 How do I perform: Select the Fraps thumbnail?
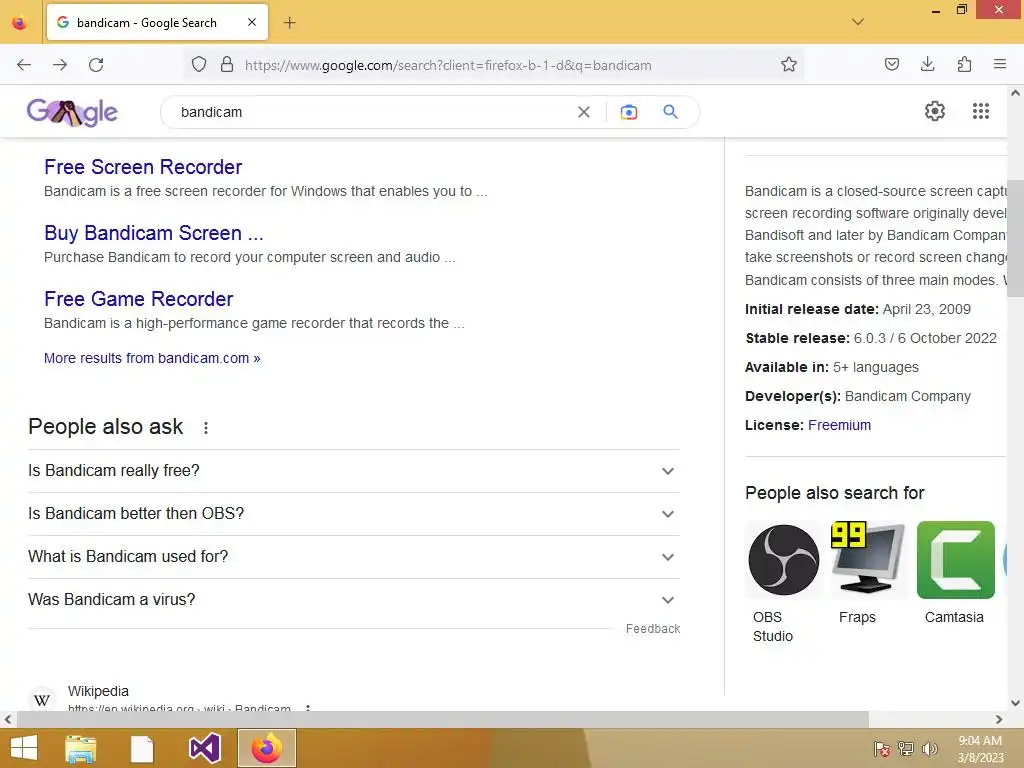click(869, 560)
